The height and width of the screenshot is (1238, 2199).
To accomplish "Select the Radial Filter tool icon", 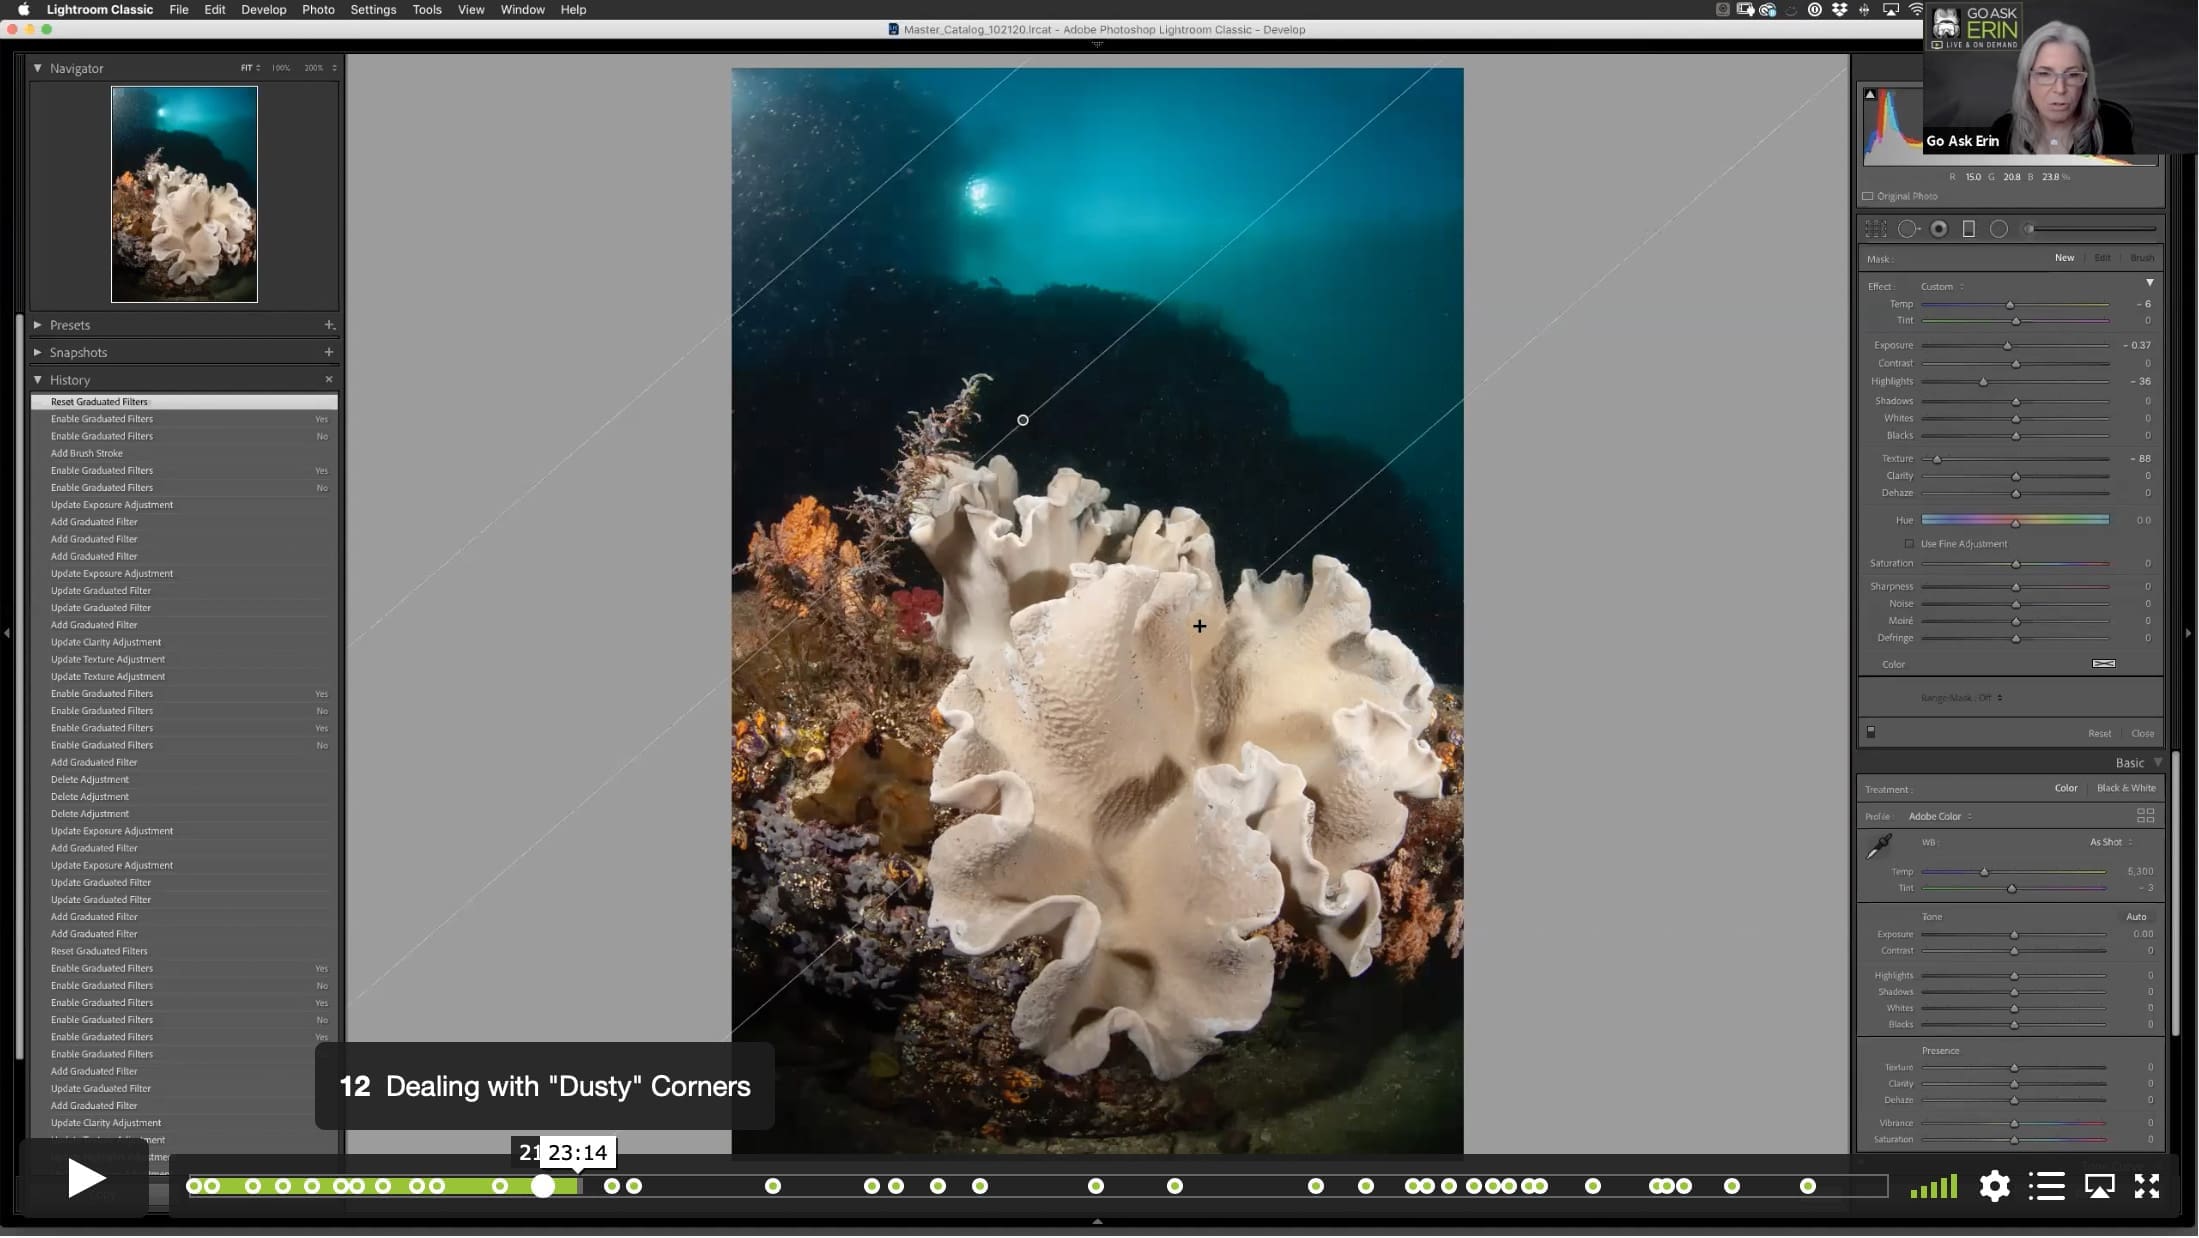I will pos(1998,229).
